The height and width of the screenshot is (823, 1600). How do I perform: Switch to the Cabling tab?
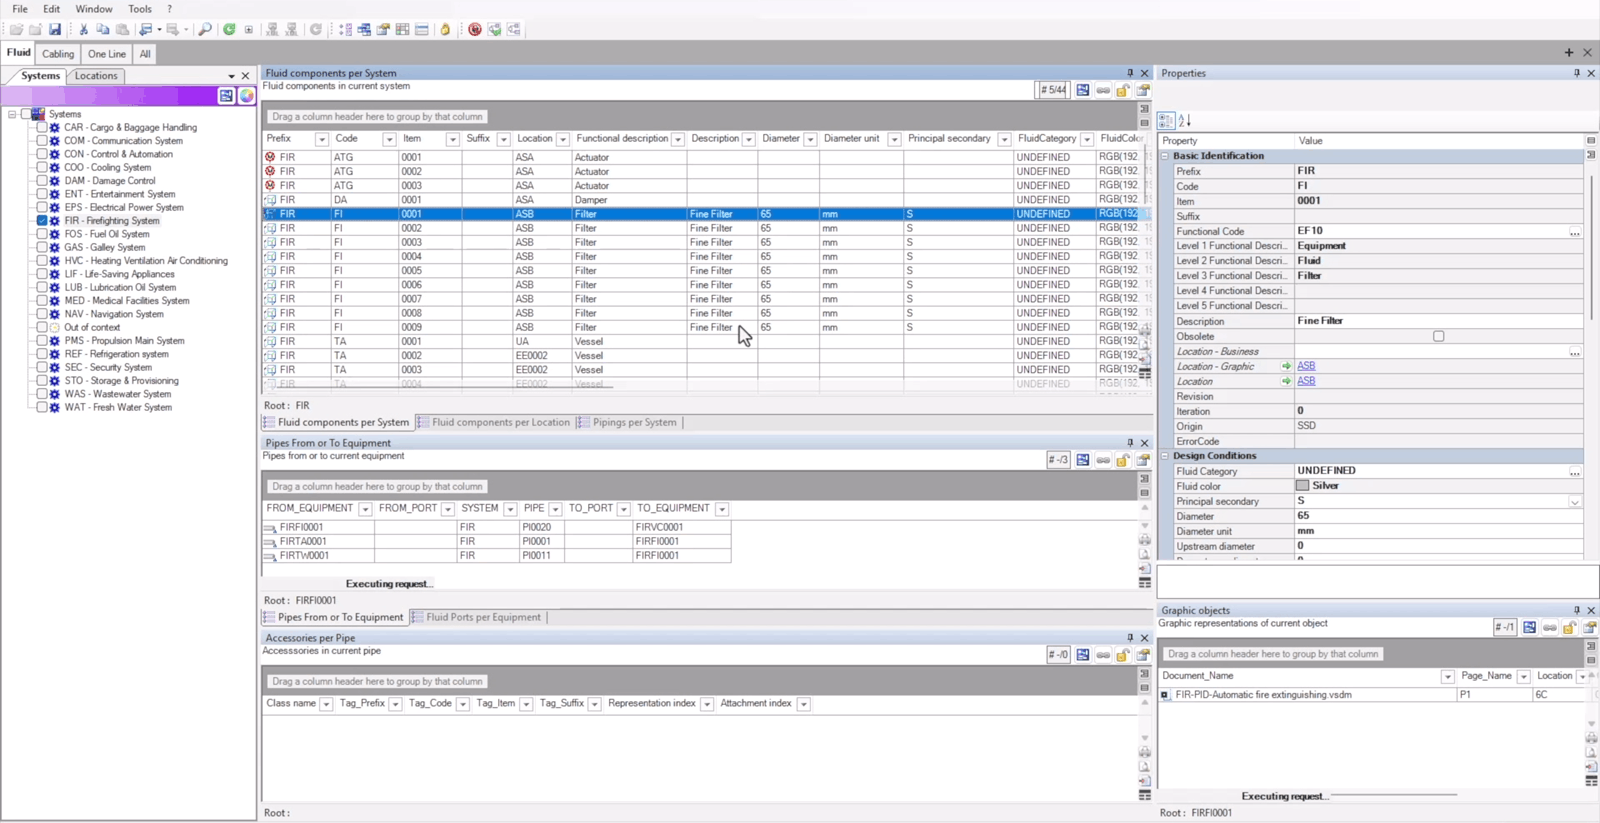tap(58, 54)
